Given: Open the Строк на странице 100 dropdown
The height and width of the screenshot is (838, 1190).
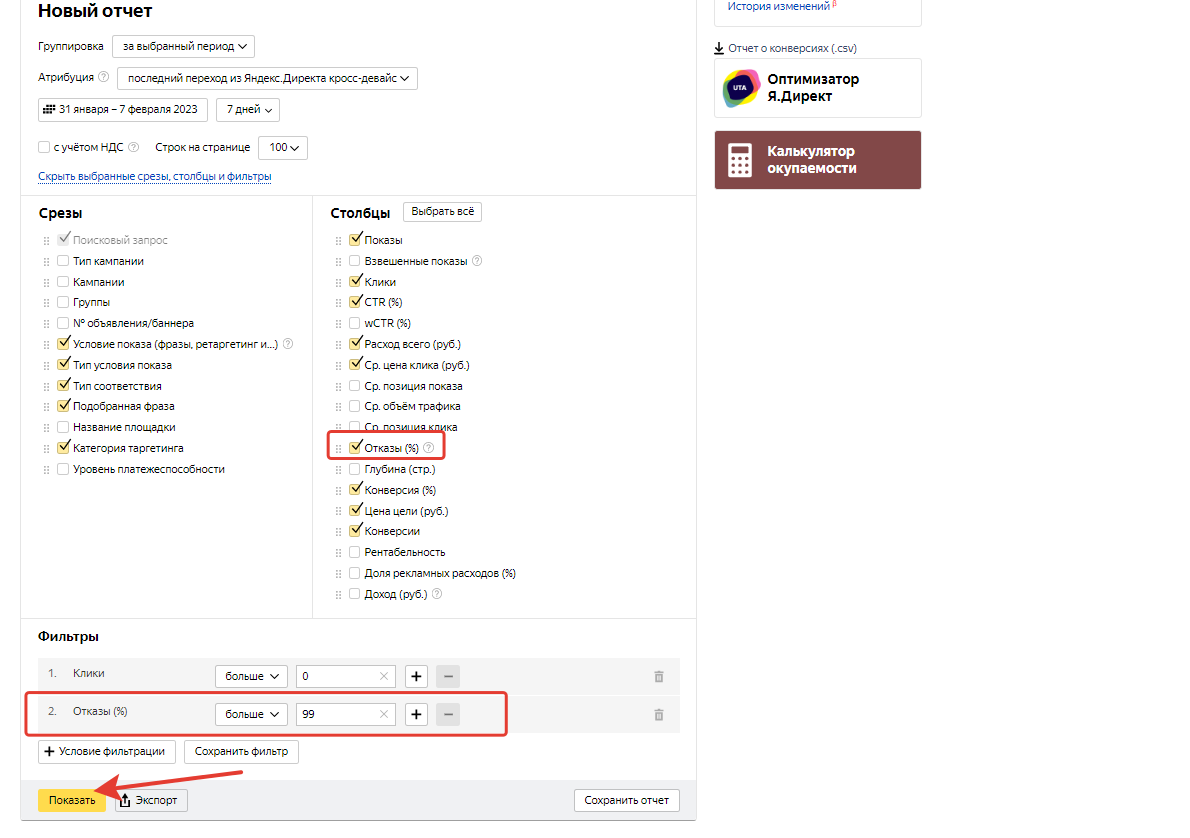Looking at the screenshot, I should coord(283,147).
